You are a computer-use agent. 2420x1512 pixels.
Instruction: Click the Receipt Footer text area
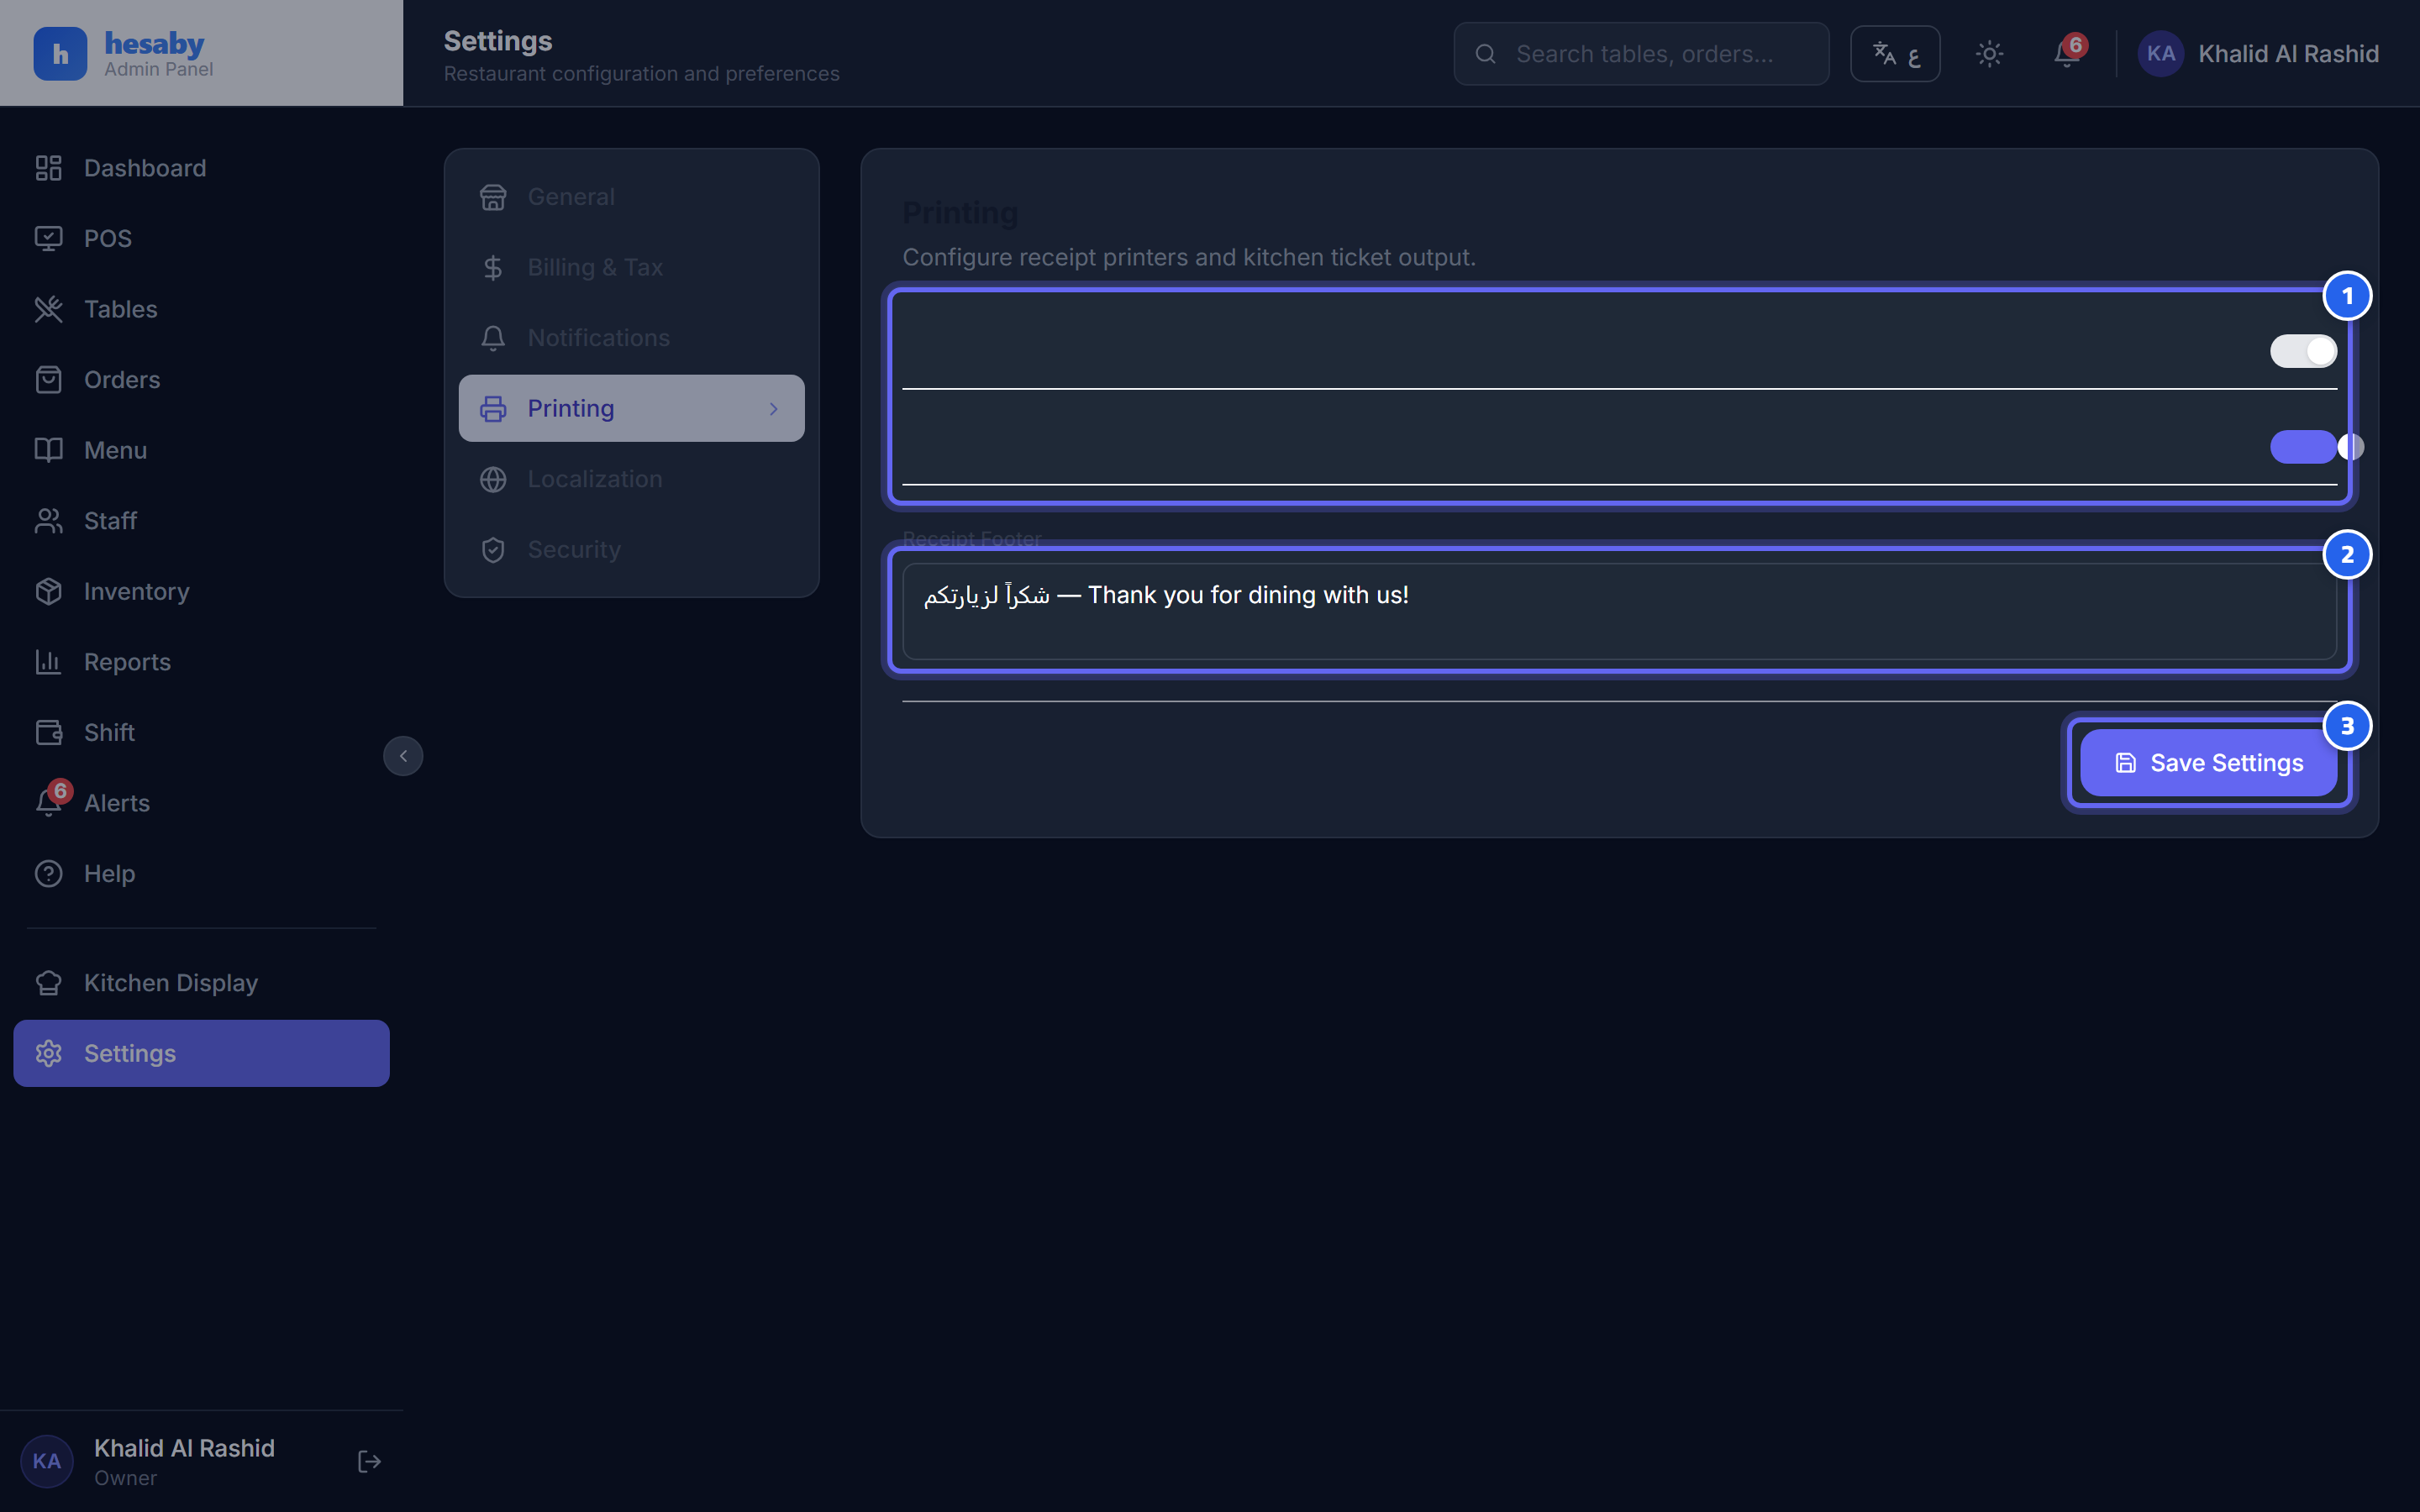(x=1619, y=611)
